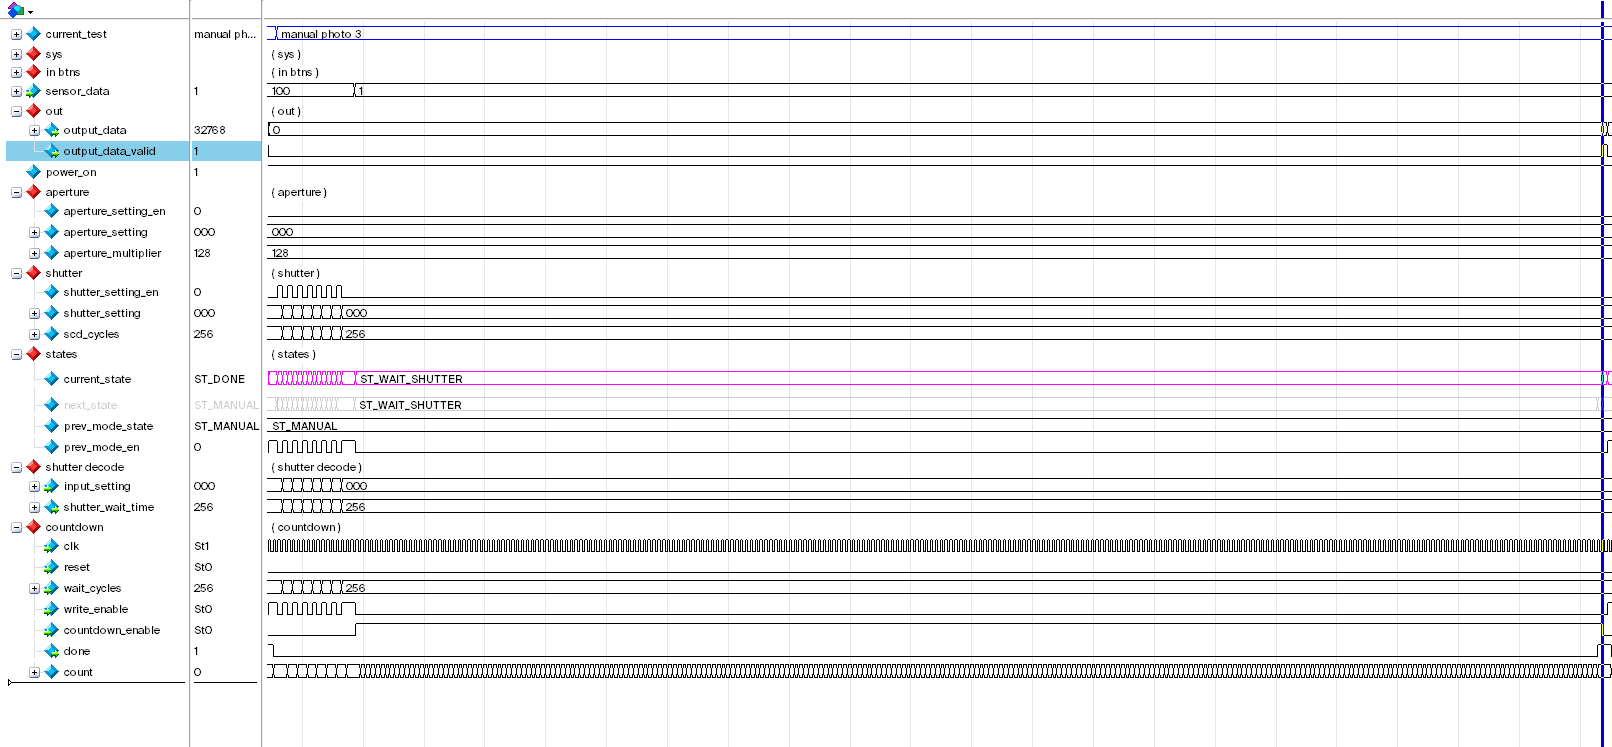Click the wave window icon at top left

[15, 9]
